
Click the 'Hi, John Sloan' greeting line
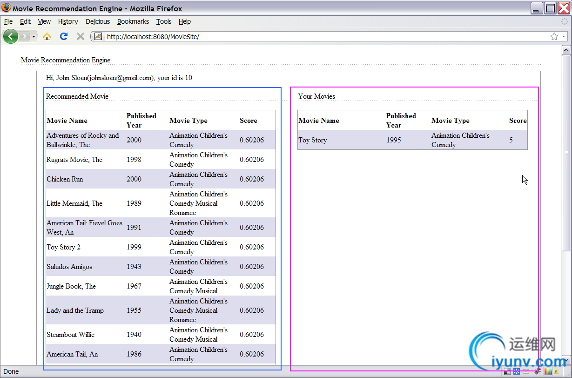pyautogui.click(x=119, y=78)
